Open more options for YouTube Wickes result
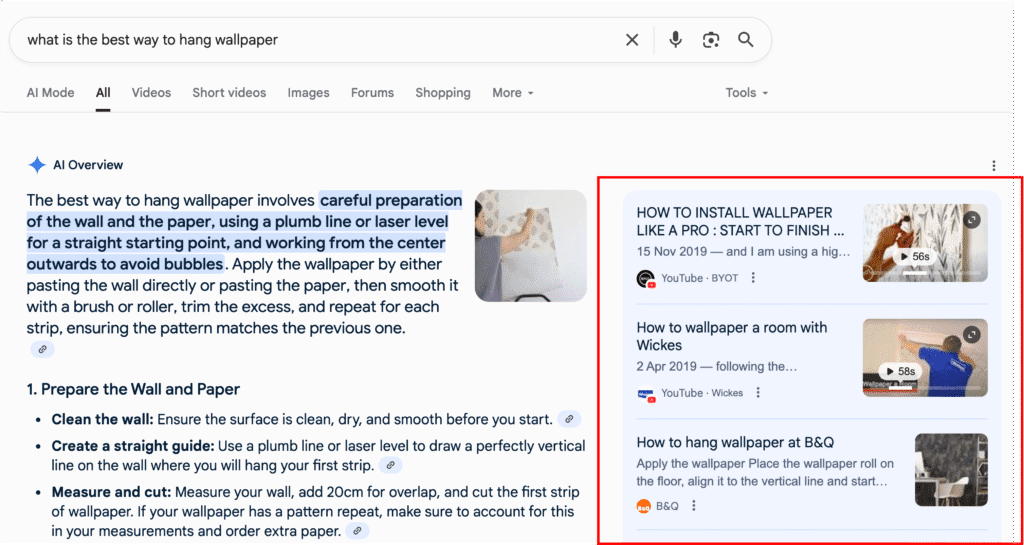The width and height of the screenshot is (1024, 545). [x=758, y=393]
